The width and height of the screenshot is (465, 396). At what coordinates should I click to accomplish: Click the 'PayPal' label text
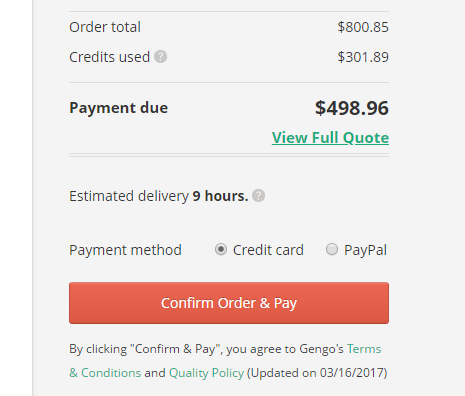[365, 250]
